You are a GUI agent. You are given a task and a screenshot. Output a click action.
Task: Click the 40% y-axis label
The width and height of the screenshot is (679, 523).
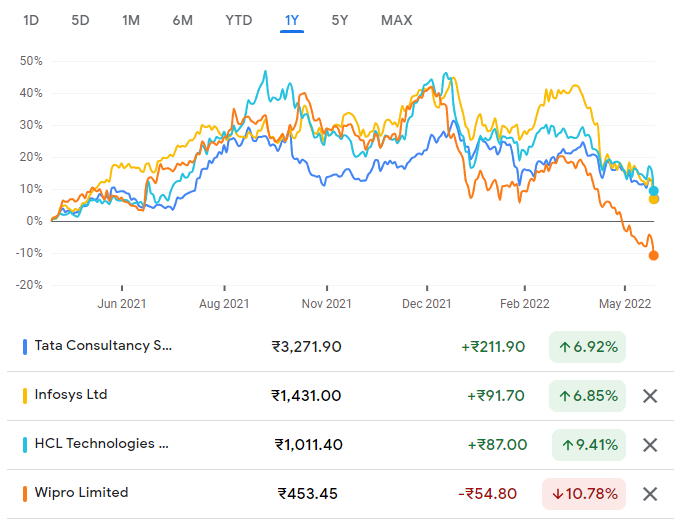31,93
